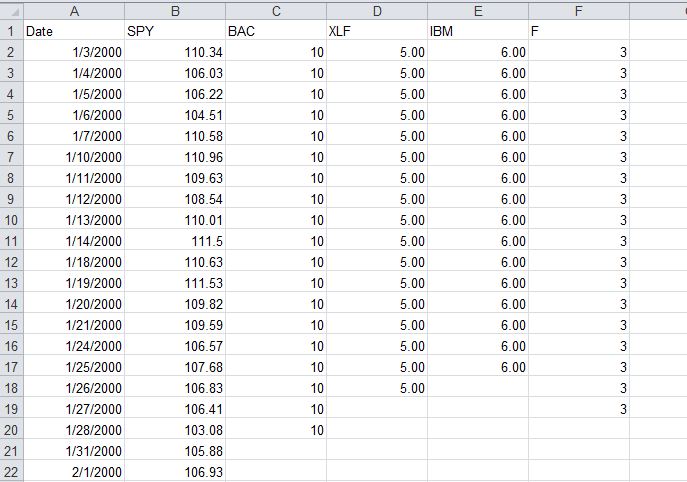Click column F value 3 in row 14
Screen dimensions: 687x482
tap(579, 304)
